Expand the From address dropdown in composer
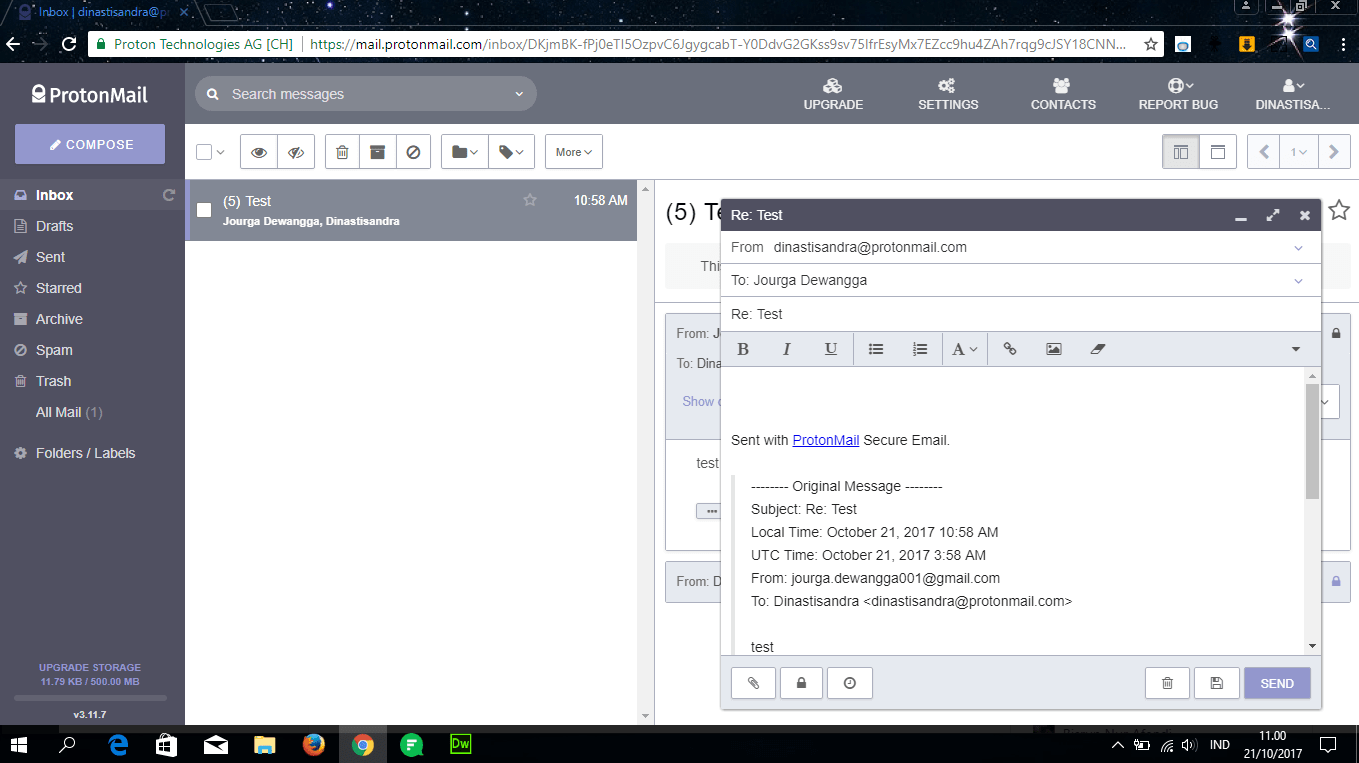The height and width of the screenshot is (763, 1359). pos(1299,247)
